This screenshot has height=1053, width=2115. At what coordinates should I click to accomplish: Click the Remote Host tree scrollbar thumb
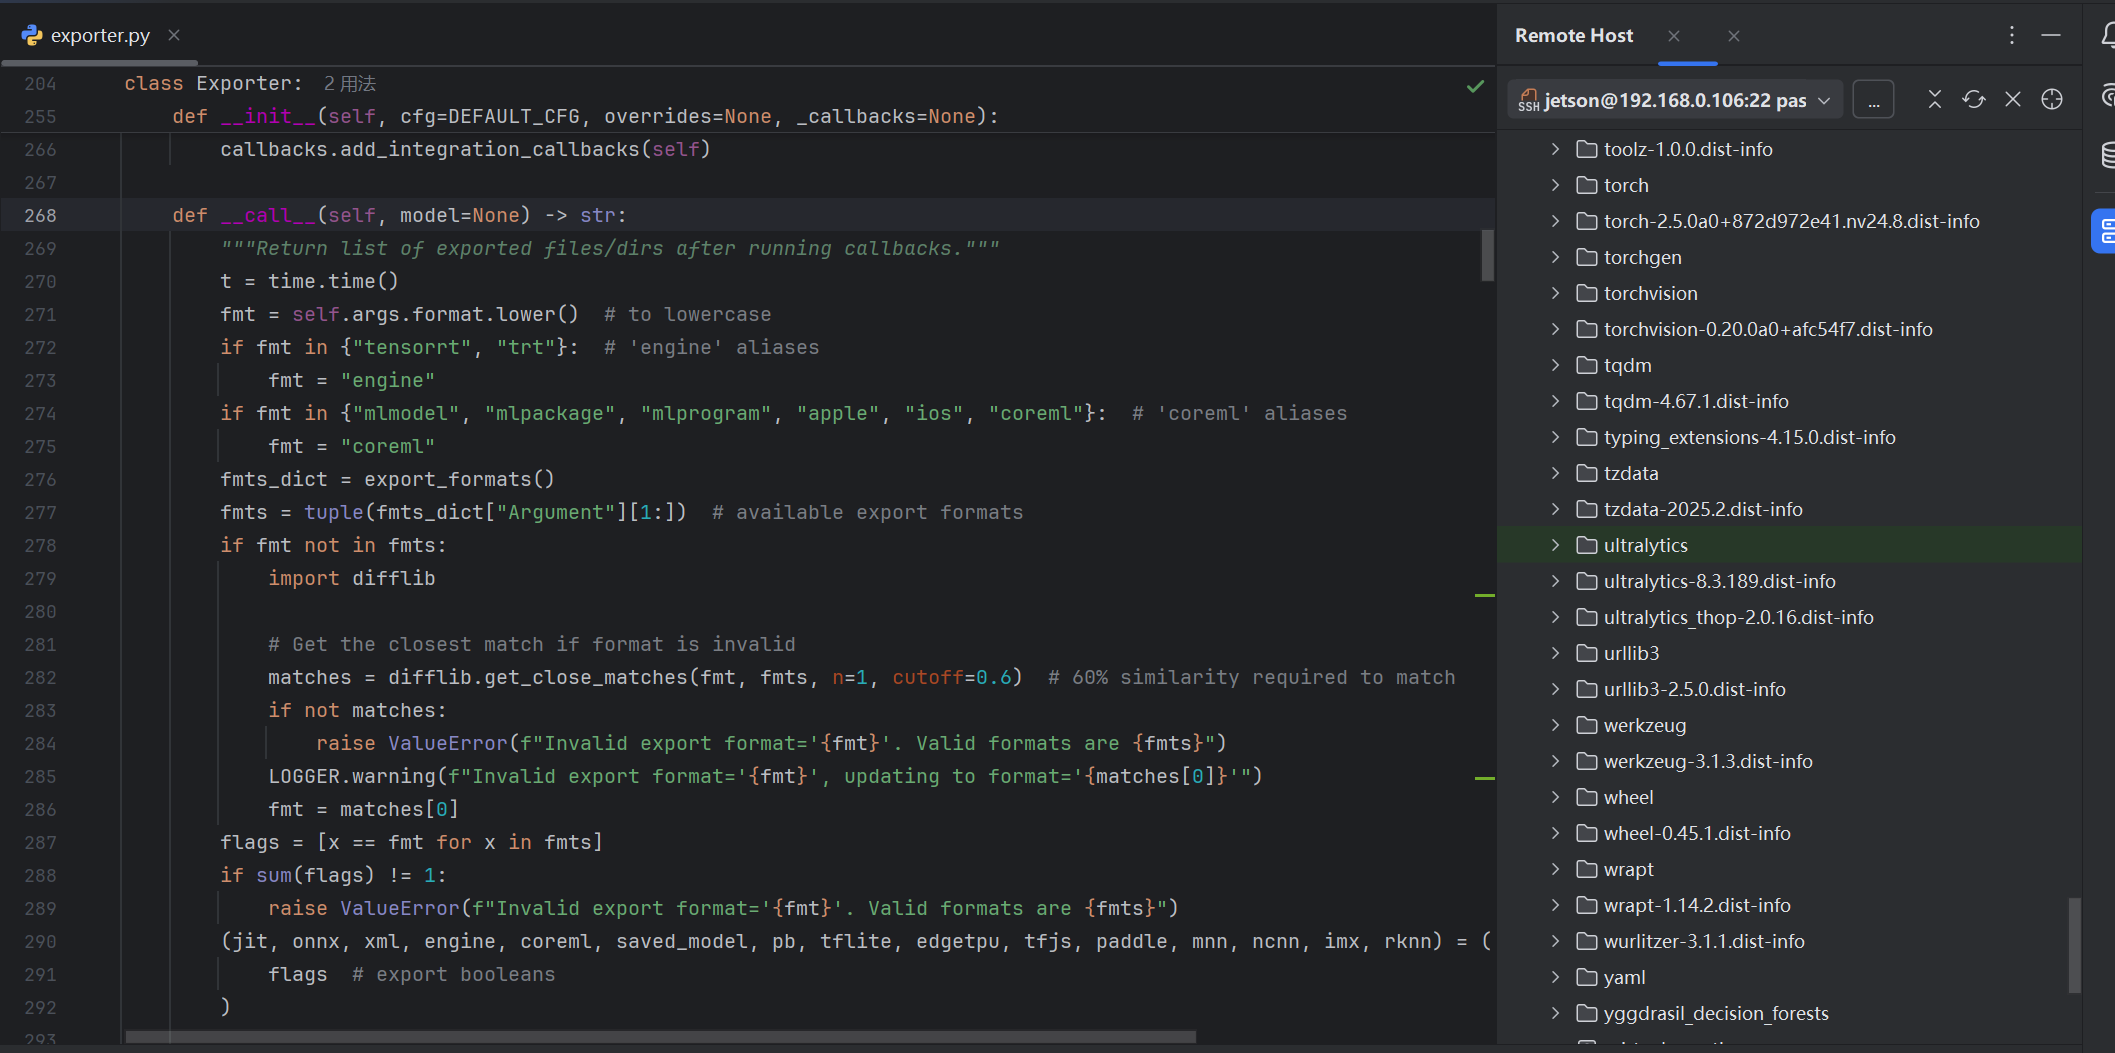point(2075,946)
